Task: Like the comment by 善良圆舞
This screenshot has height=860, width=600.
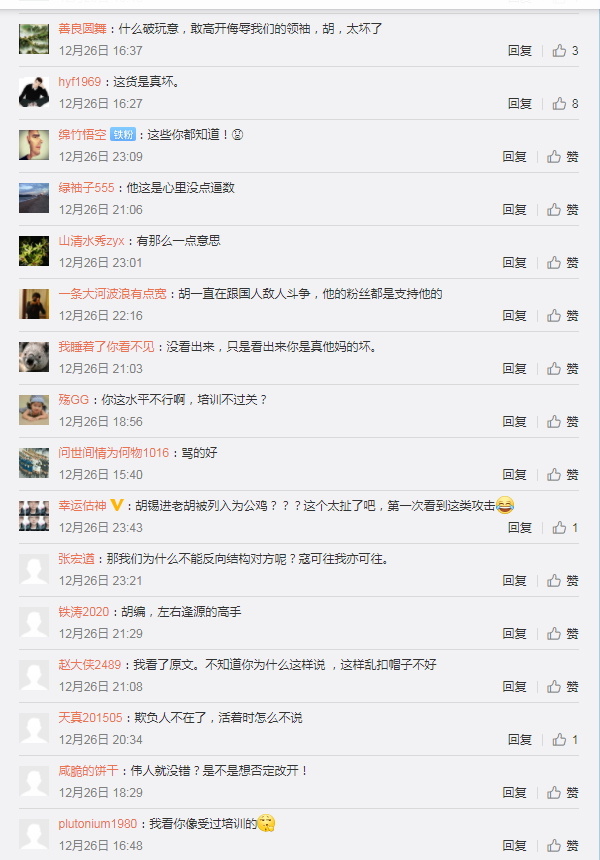Action: (x=565, y=51)
